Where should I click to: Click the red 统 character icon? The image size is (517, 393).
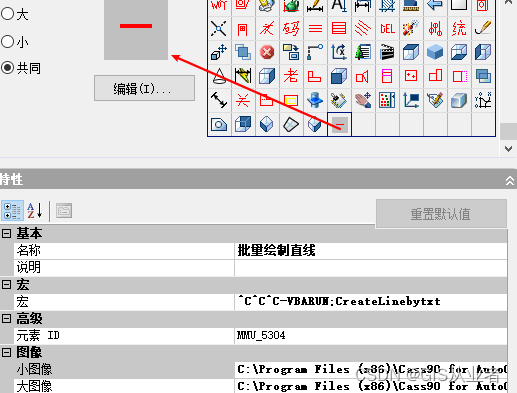point(459,29)
